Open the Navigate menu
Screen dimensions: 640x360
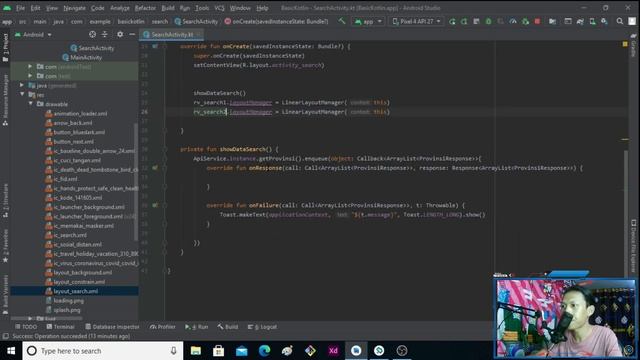[74, 8]
